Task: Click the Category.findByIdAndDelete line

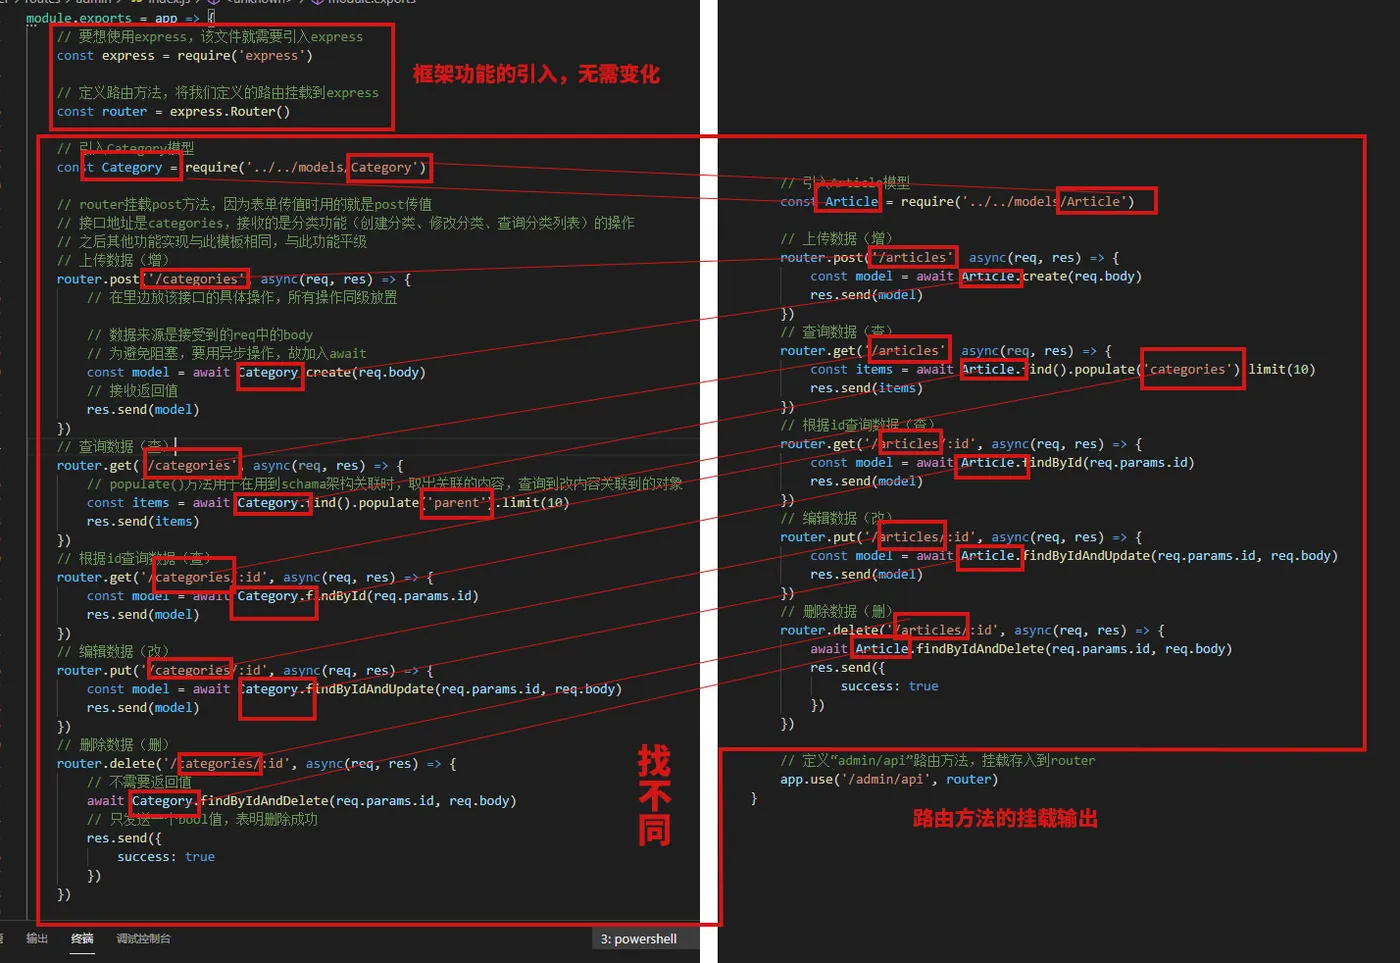Action: point(302,801)
